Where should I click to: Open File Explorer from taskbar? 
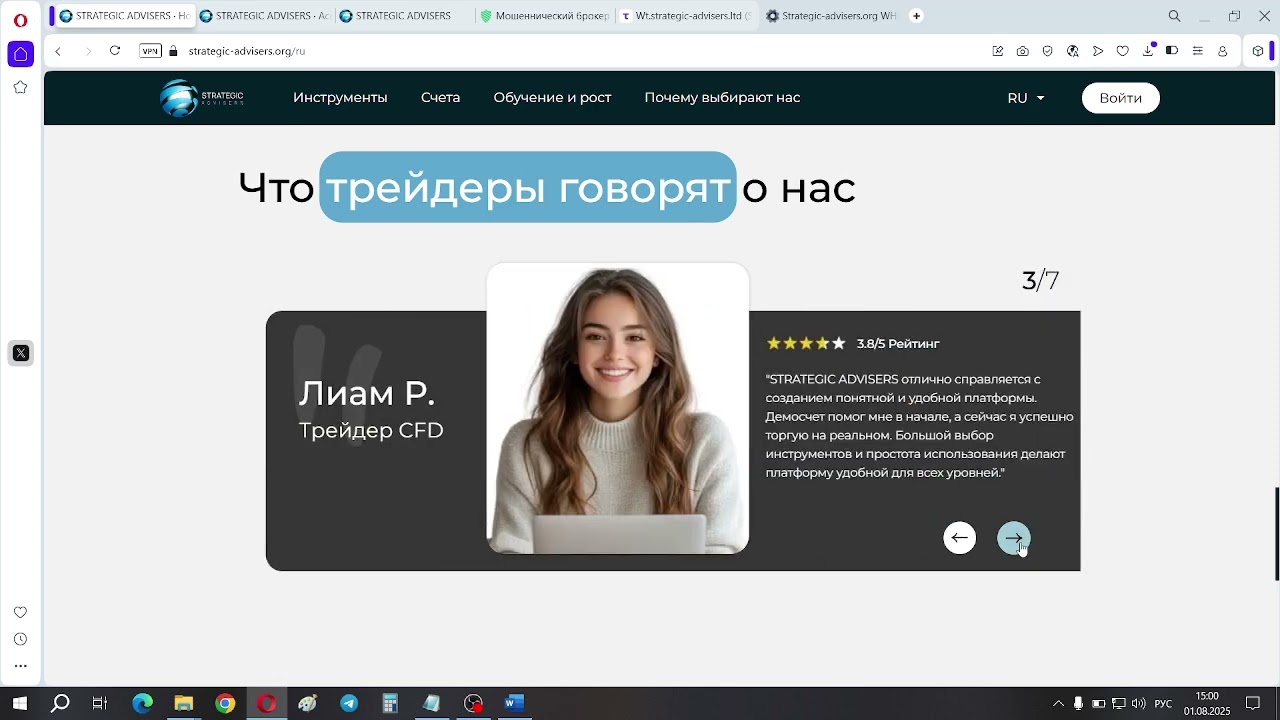[183, 703]
